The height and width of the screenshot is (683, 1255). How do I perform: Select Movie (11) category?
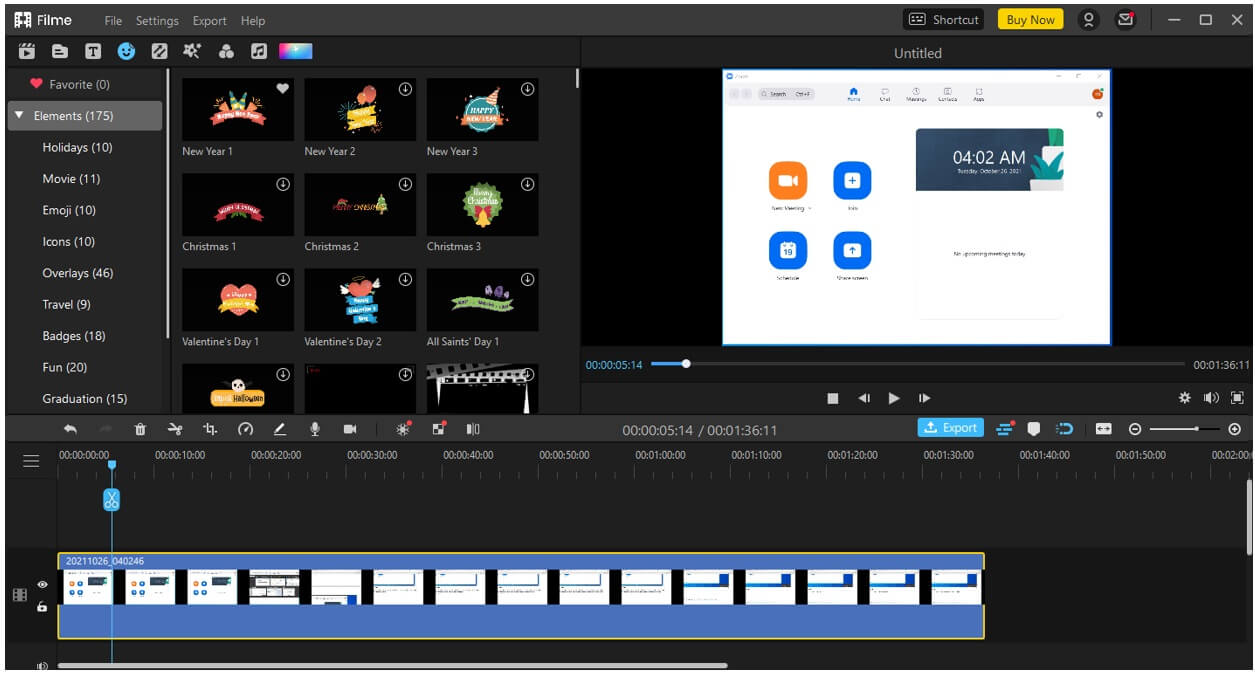[71, 179]
